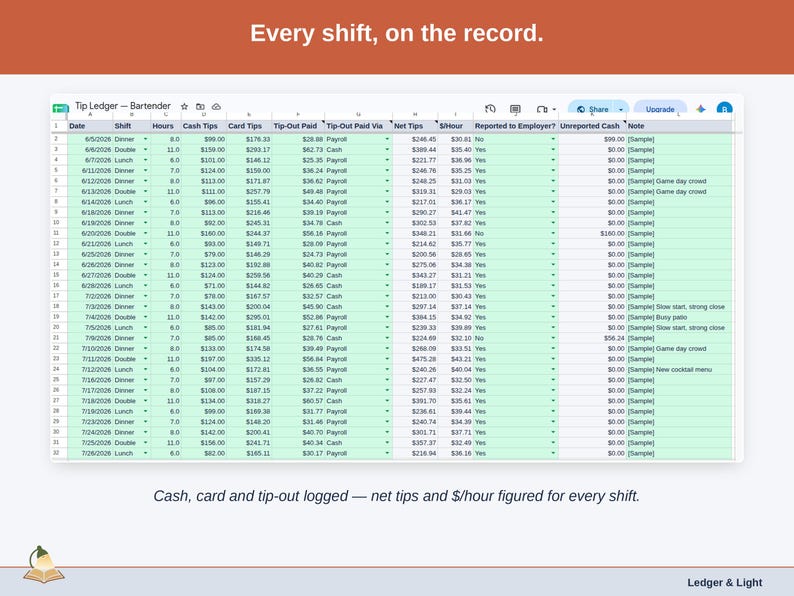Click the $160.00 unreported cash cell
The width and height of the screenshot is (794, 596).
tap(592, 233)
